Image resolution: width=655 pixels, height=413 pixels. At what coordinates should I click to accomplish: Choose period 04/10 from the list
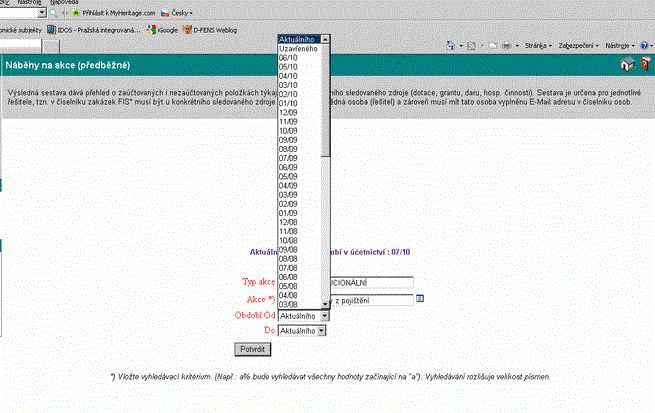300,76
